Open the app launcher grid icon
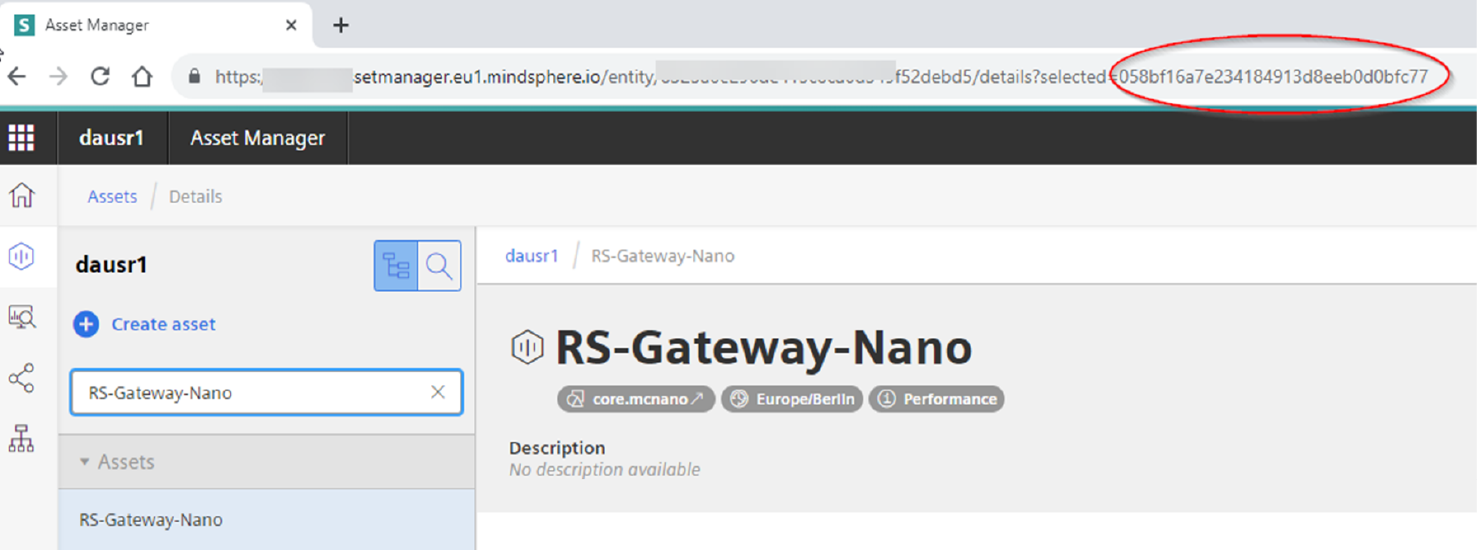 pos(21,137)
